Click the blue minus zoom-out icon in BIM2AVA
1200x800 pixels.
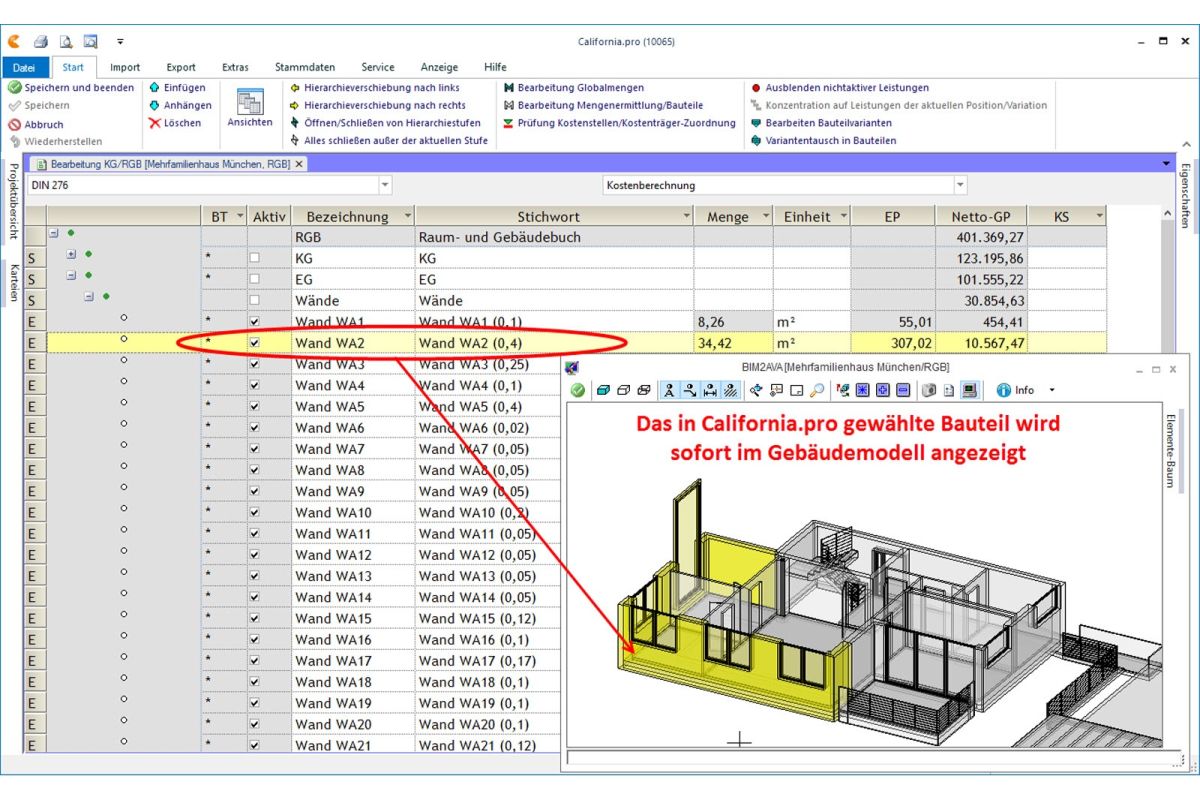tap(902, 390)
